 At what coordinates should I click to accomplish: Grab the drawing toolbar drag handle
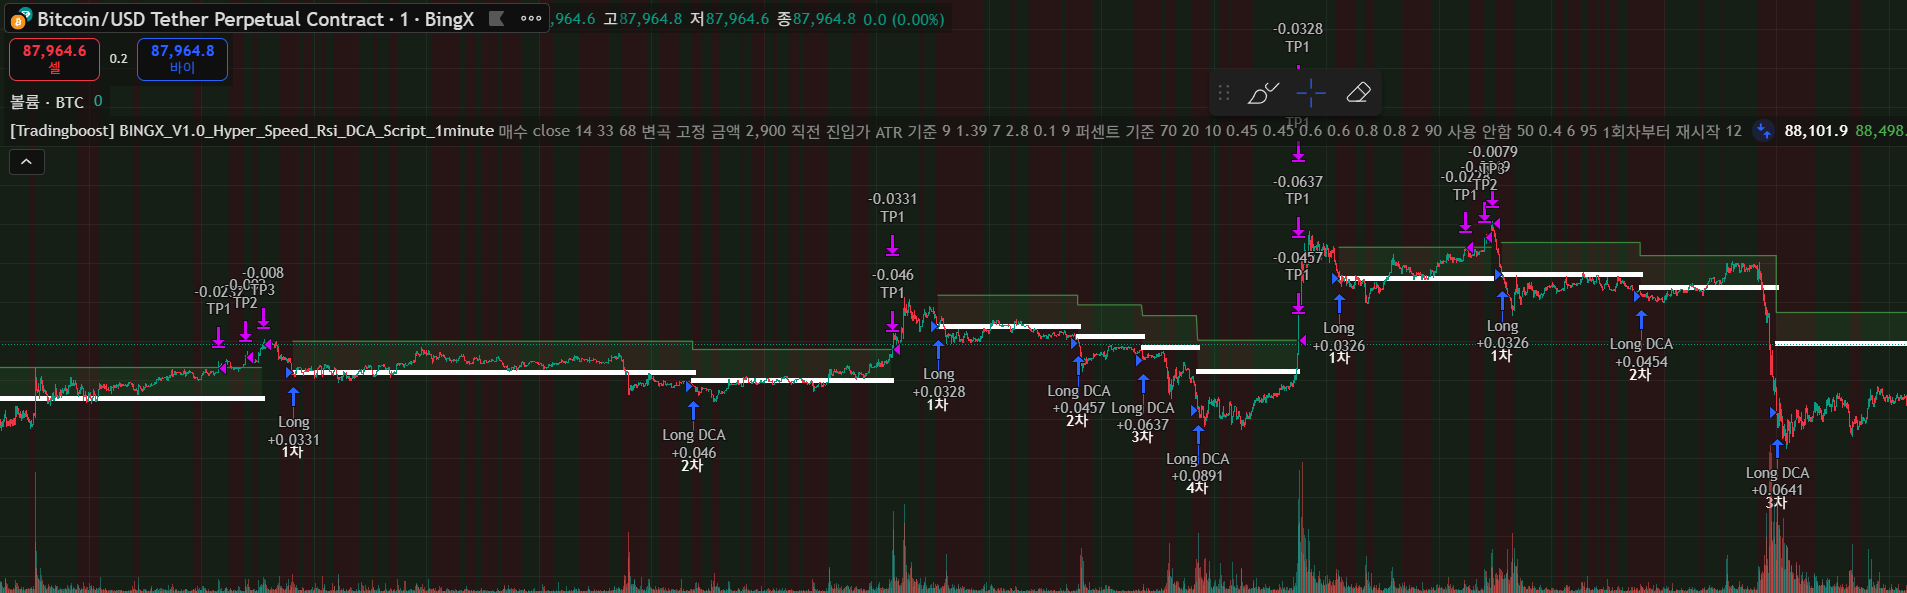click(x=1224, y=93)
